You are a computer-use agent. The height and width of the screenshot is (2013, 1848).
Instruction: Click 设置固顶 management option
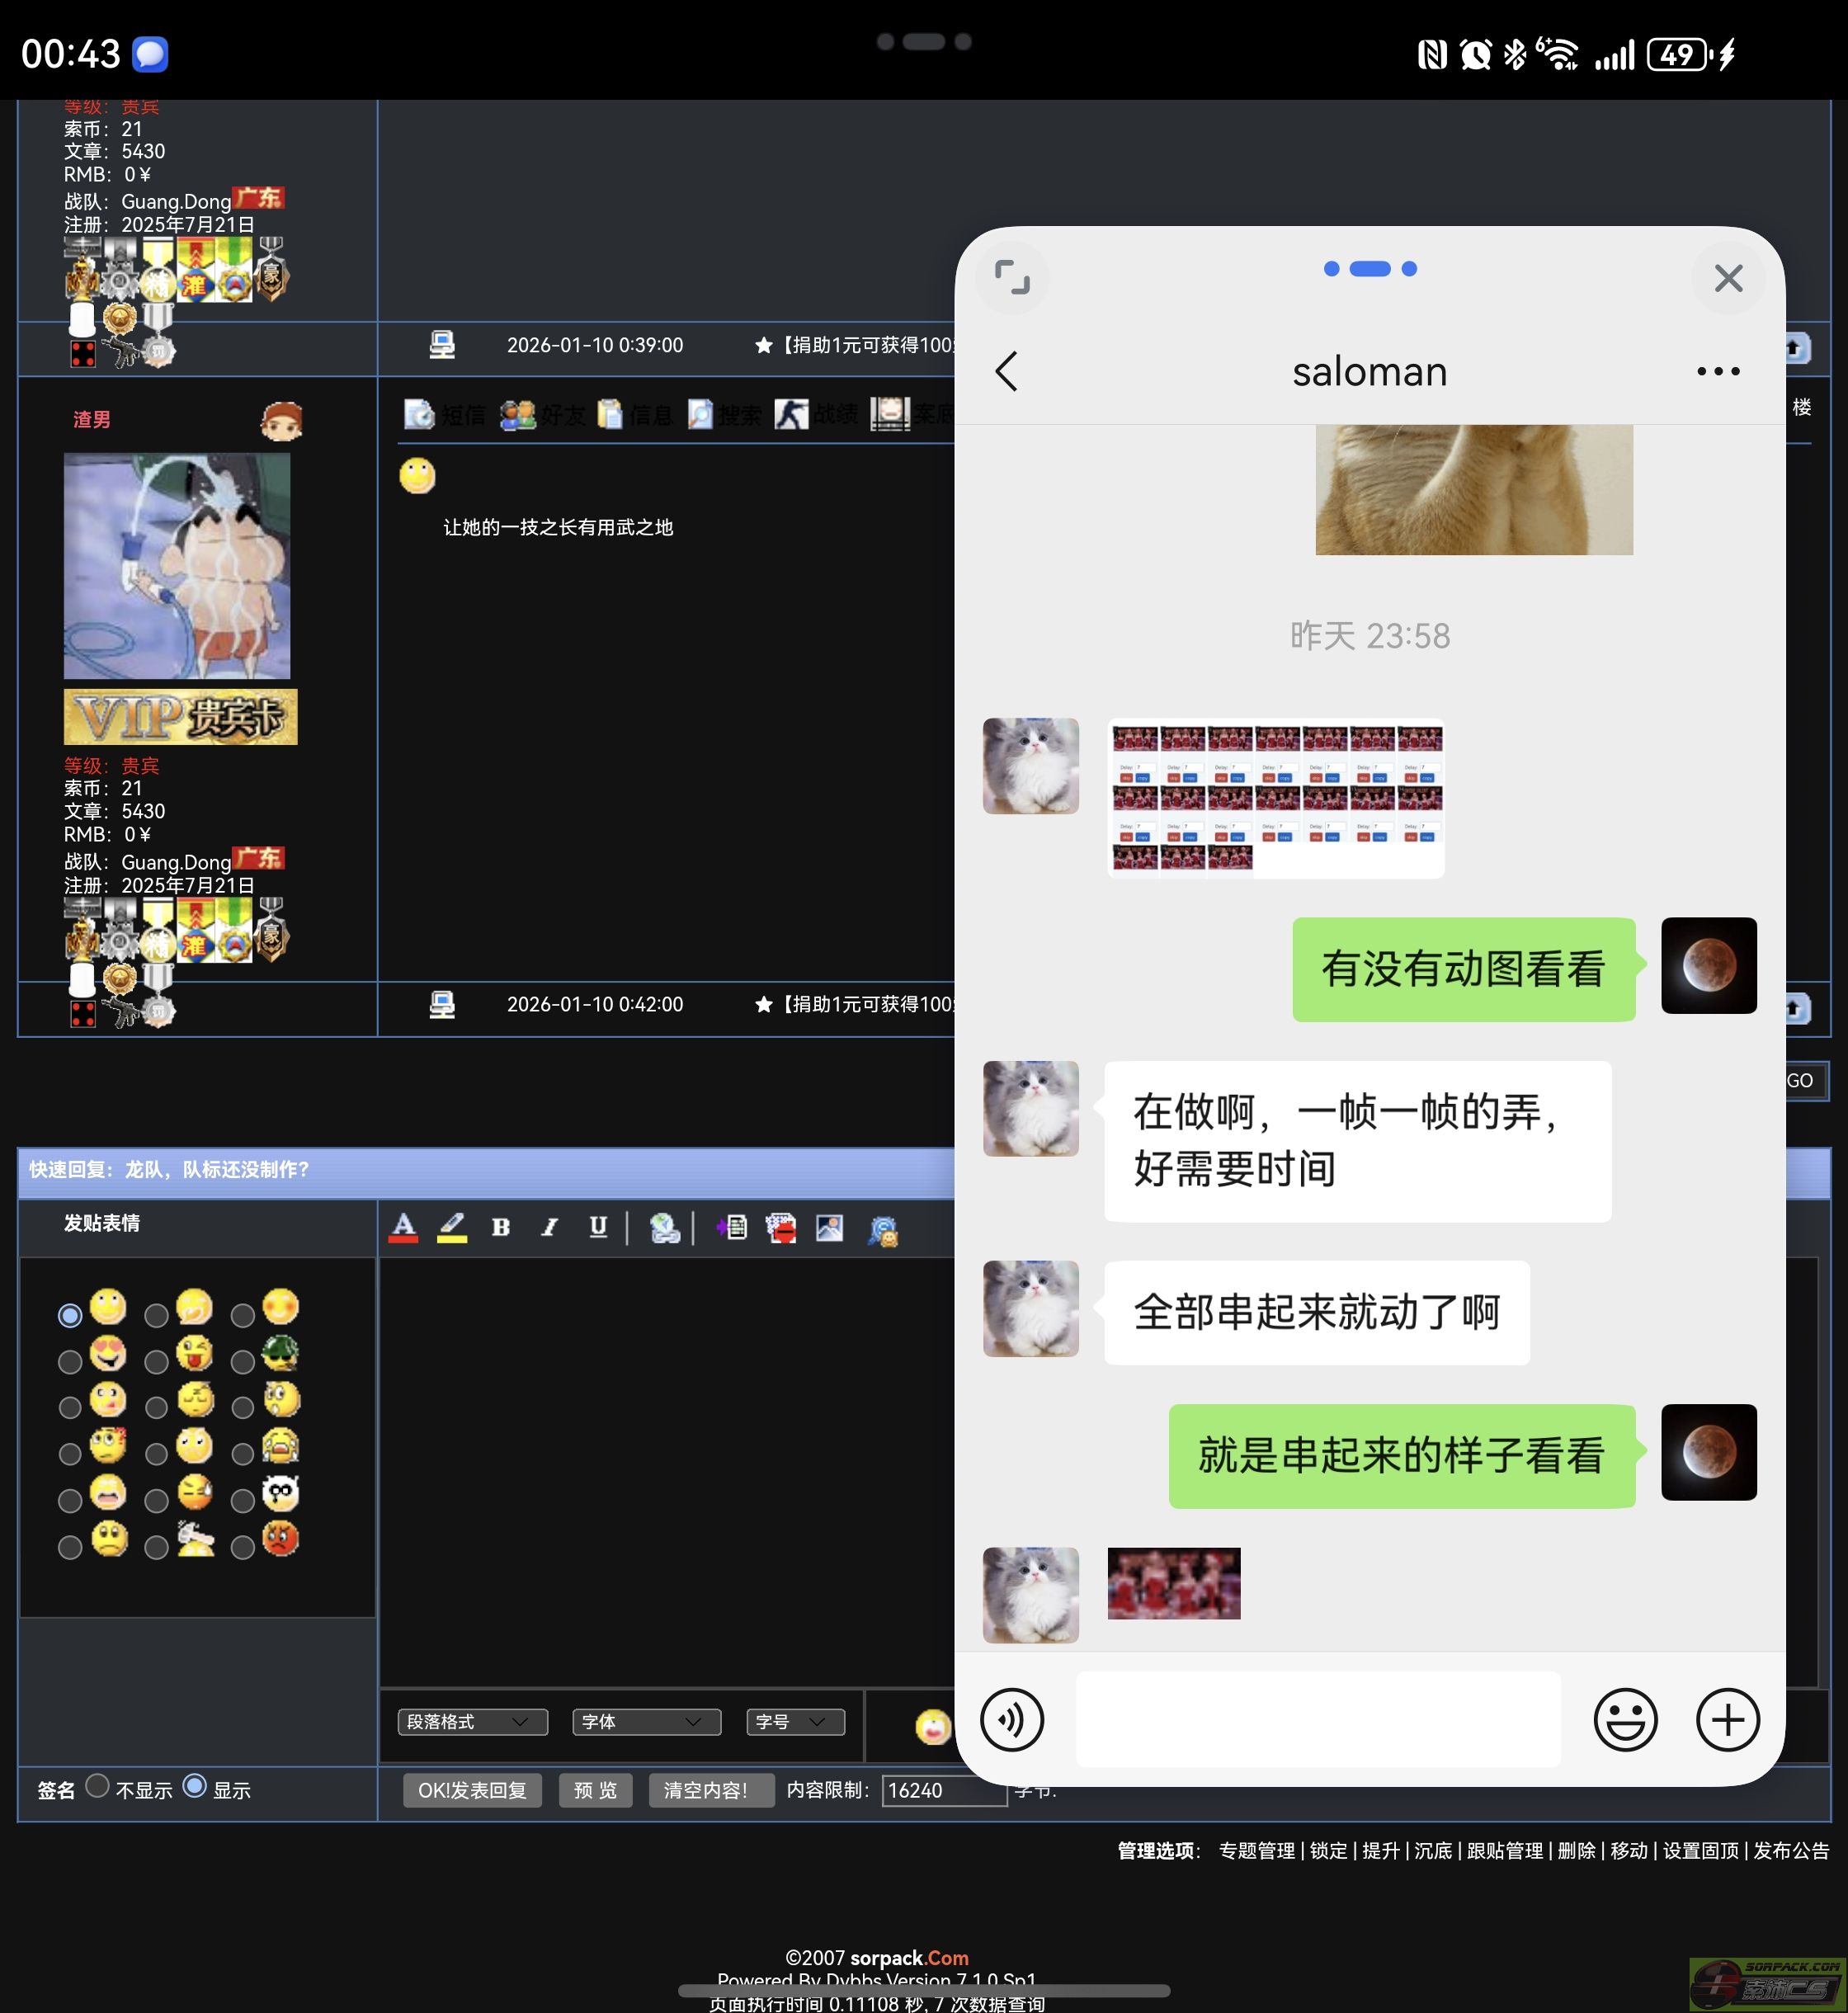coord(1700,1851)
